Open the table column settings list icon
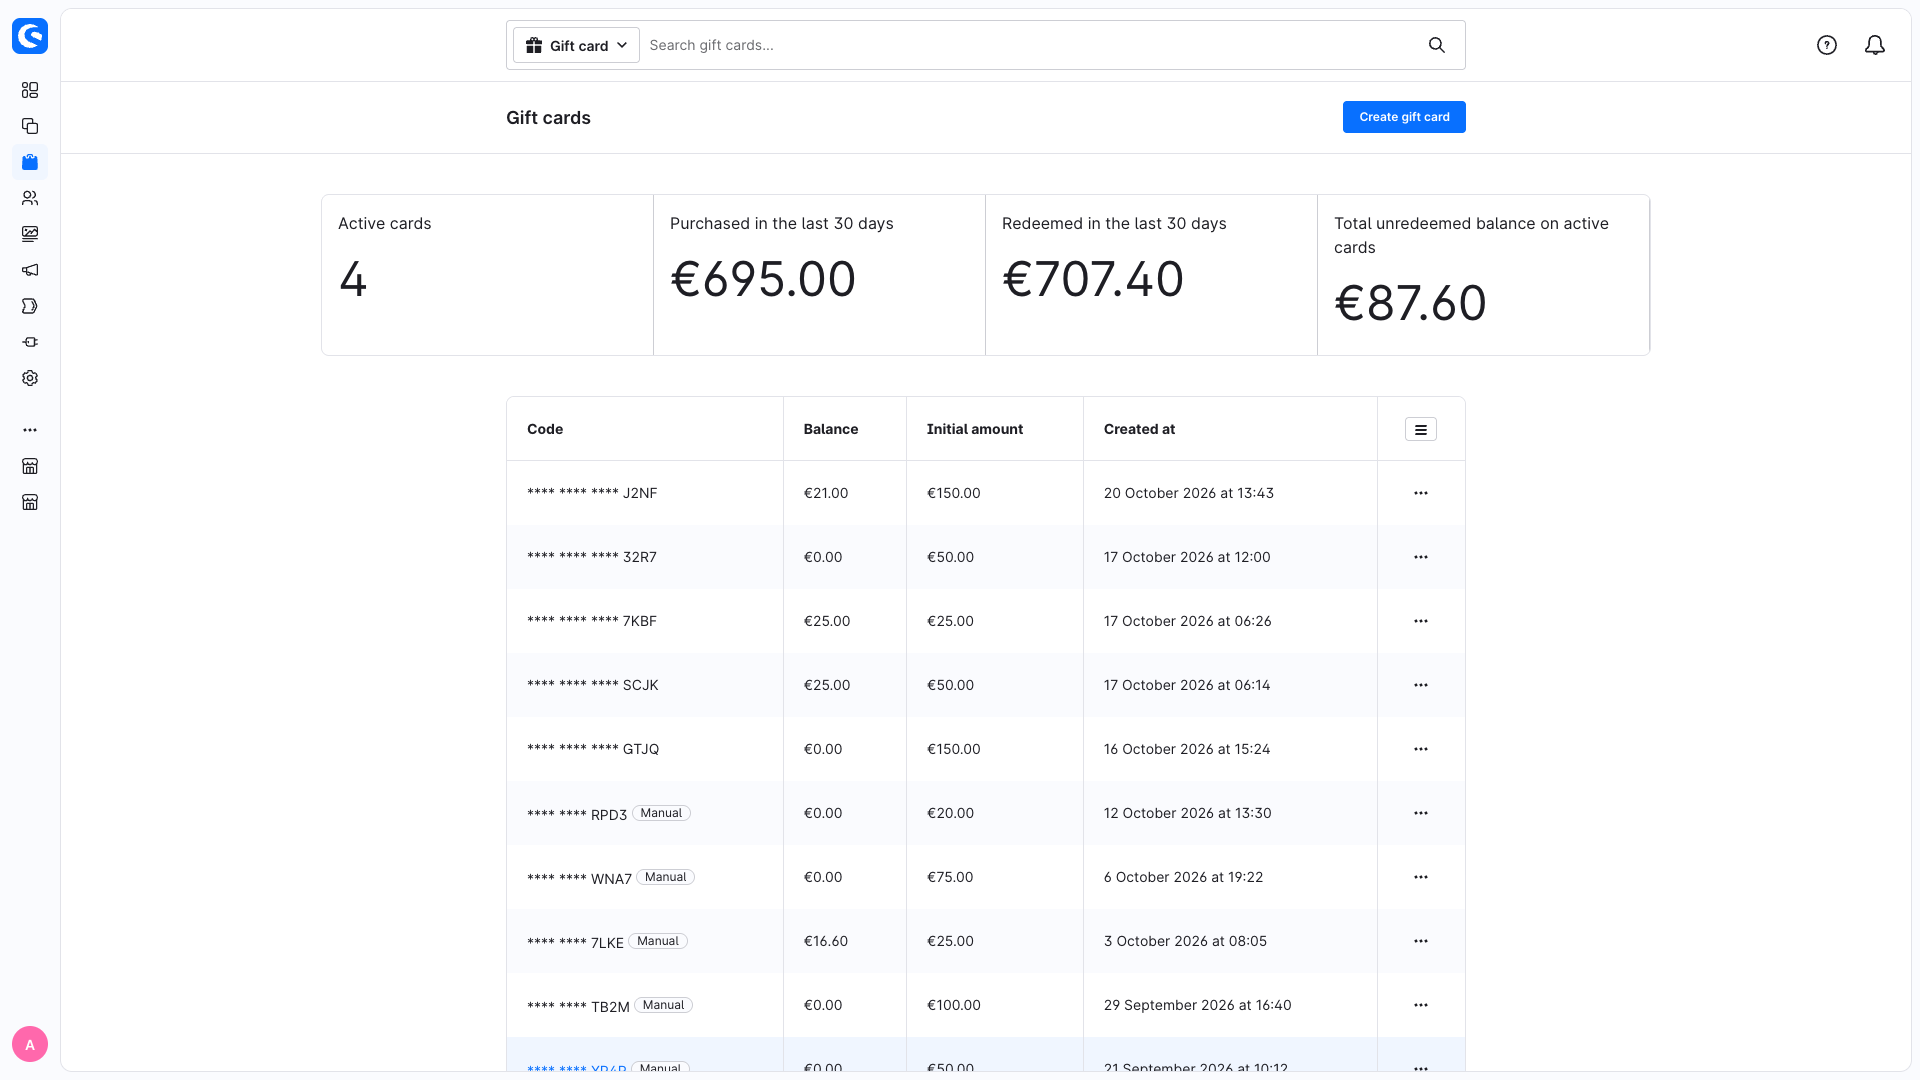 pyautogui.click(x=1421, y=429)
